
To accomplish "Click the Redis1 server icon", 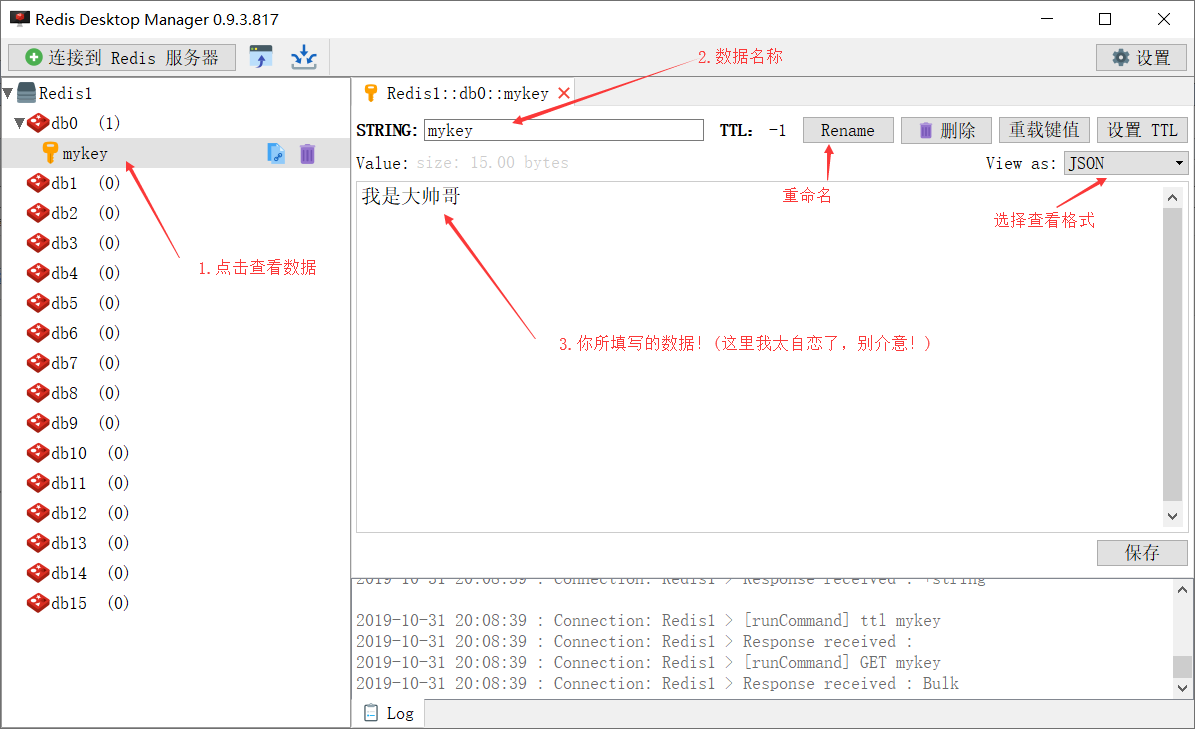I will pos(27,93).
